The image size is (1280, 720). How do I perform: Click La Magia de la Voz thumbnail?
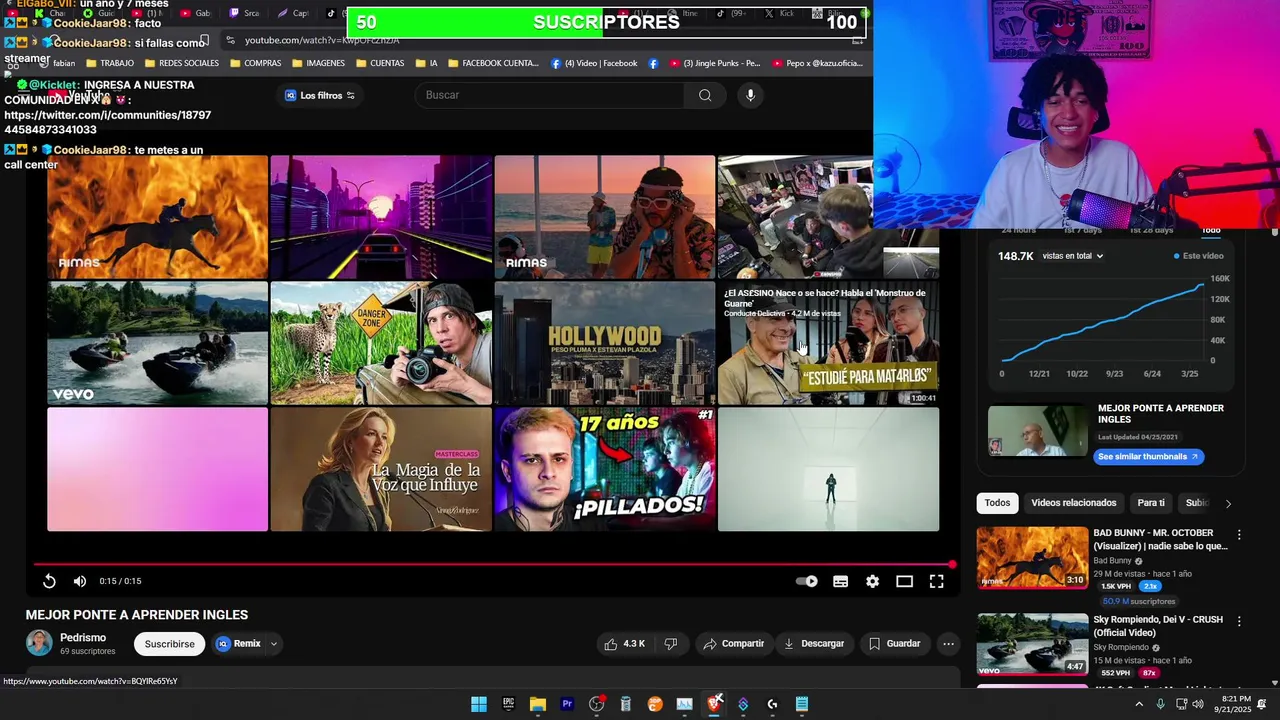[381, 469]
